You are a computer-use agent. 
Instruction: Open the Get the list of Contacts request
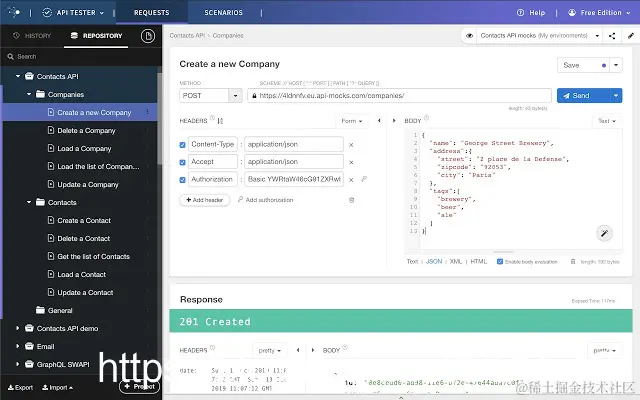click(93, 256)
